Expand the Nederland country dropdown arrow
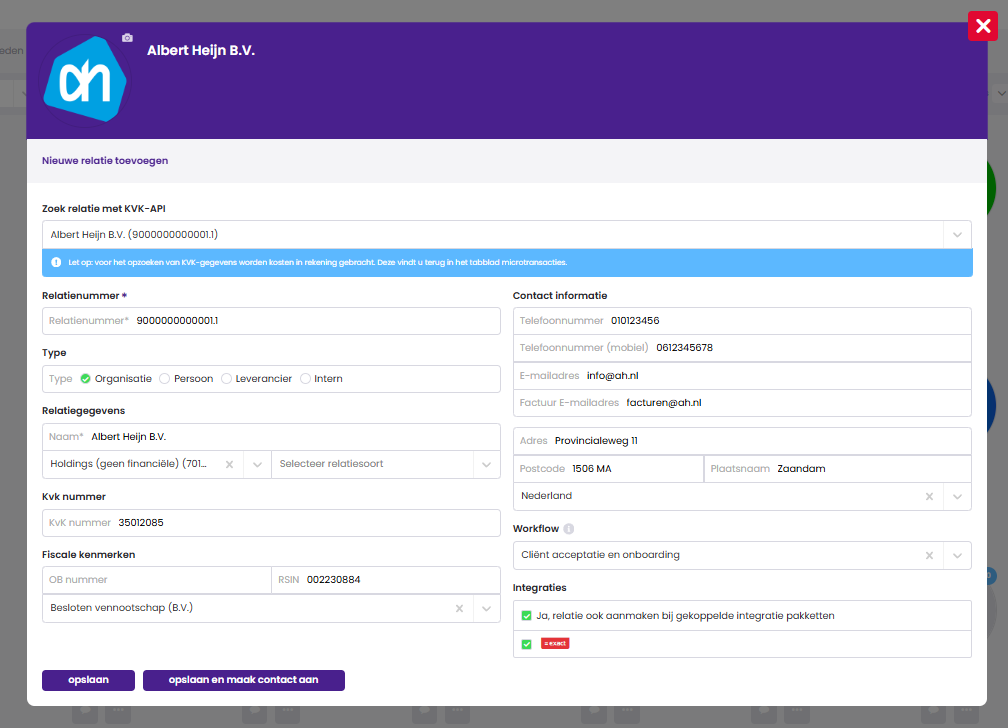The image size is (1008, 728). (957, 496)
